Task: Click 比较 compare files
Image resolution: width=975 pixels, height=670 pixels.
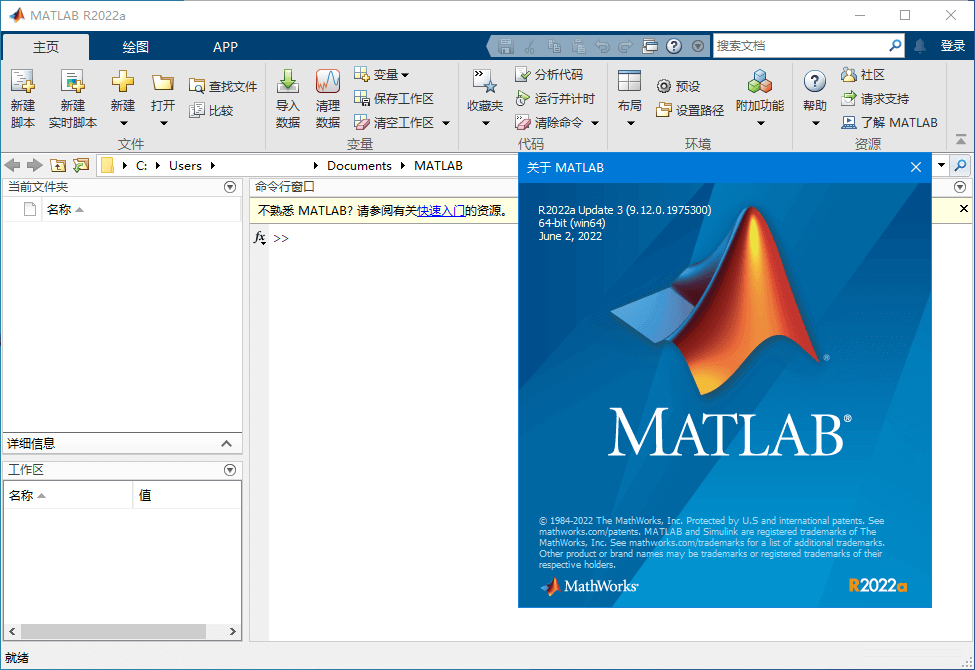Action: click(211, 111)
